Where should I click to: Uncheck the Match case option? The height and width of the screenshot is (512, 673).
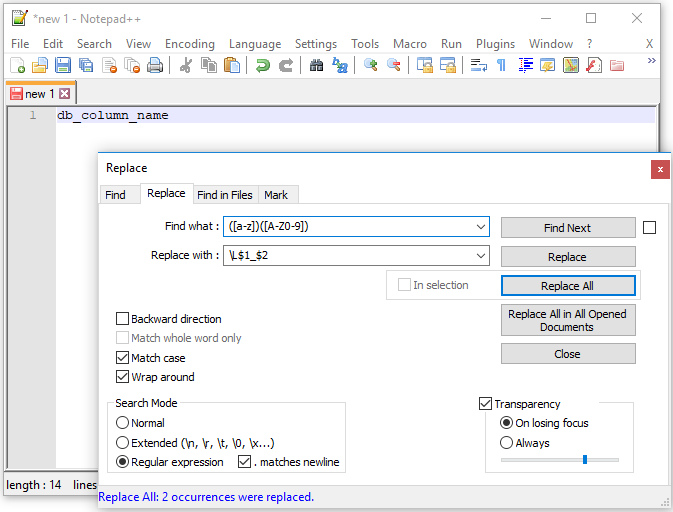click(123, 358)
